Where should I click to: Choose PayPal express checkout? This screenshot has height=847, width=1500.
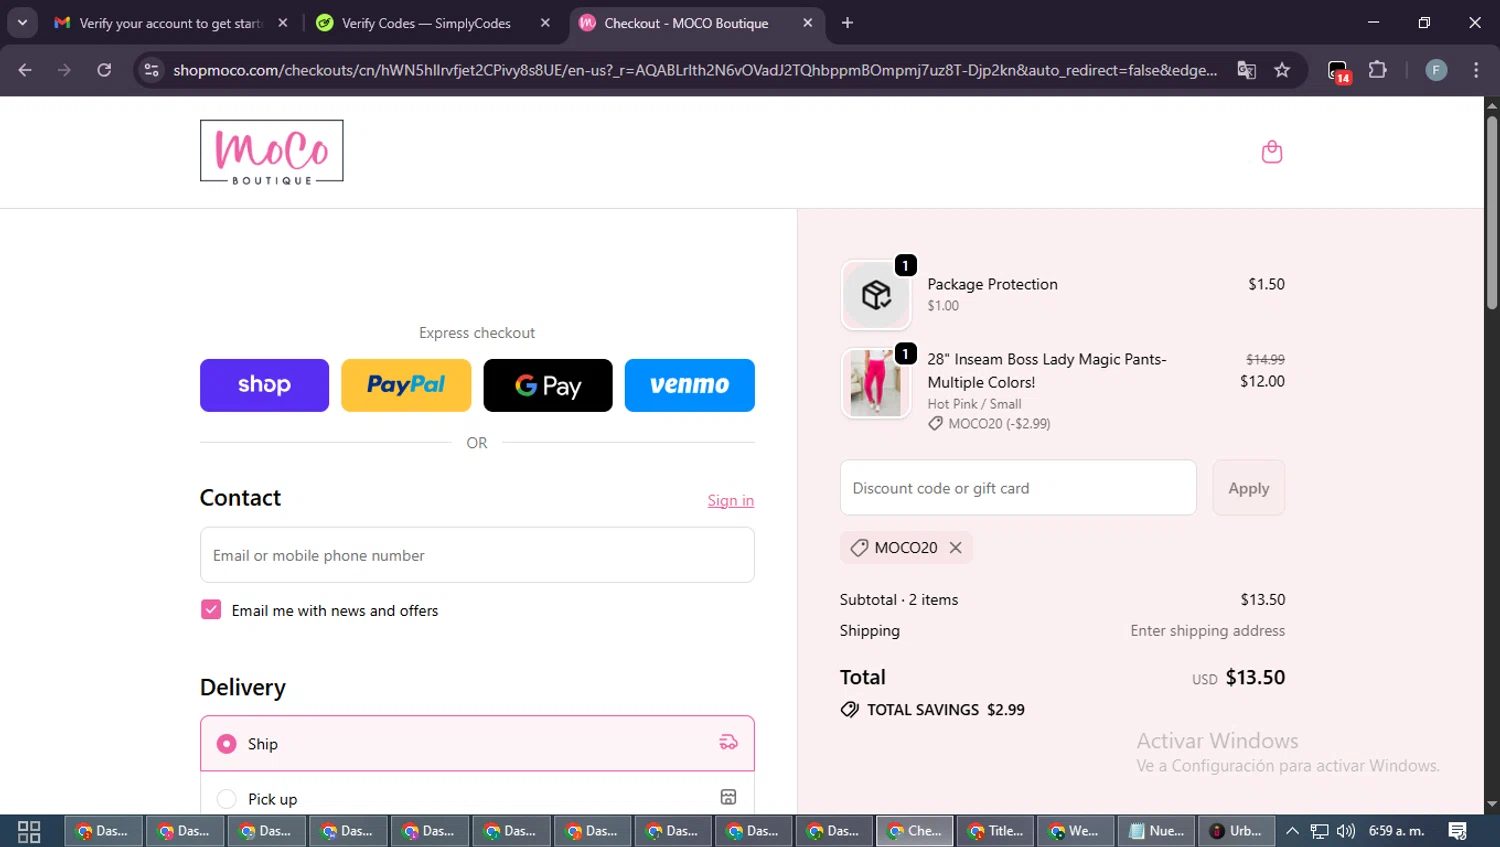click(x=406, y=385)
